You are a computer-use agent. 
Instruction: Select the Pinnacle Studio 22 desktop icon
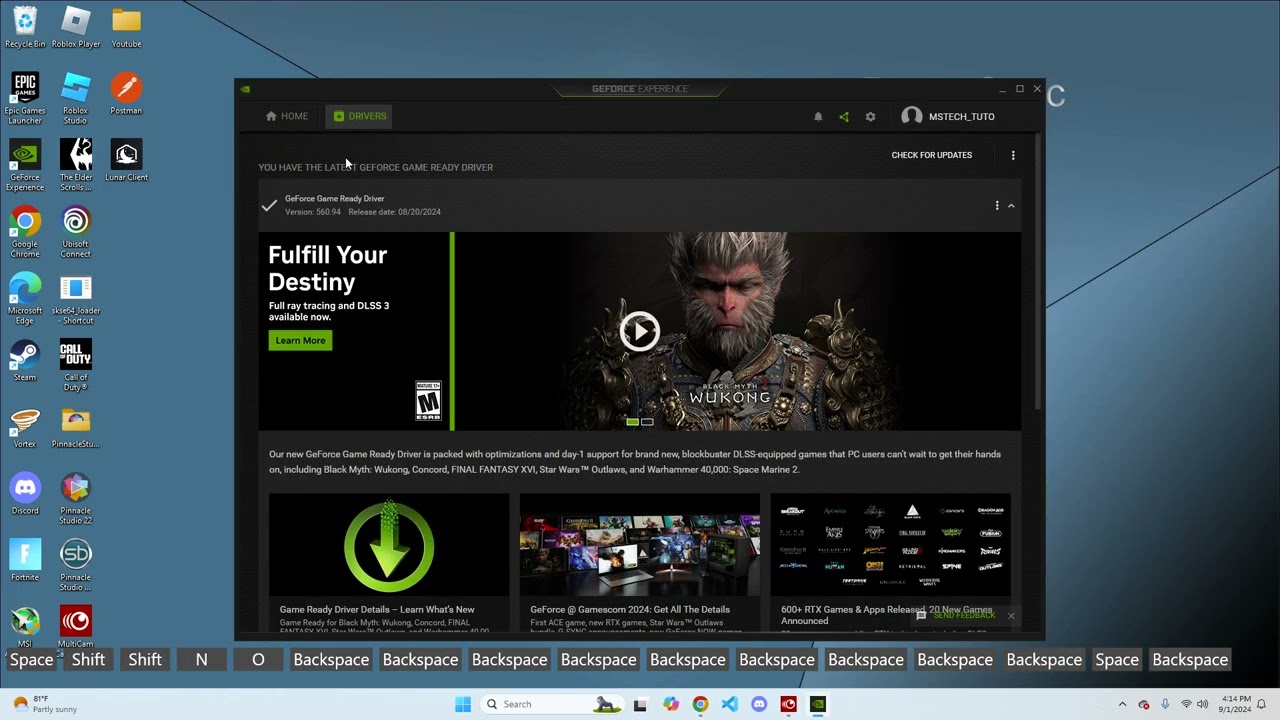tap(76, 499)
